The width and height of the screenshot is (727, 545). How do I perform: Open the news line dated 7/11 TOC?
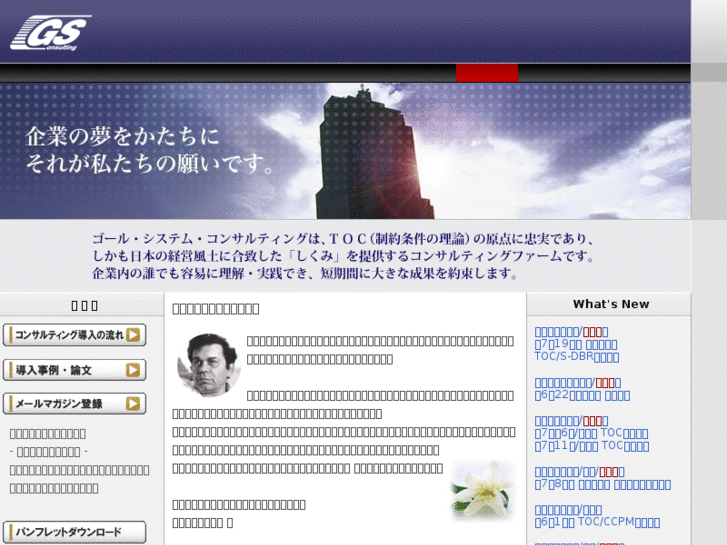[x=592, y=446]
